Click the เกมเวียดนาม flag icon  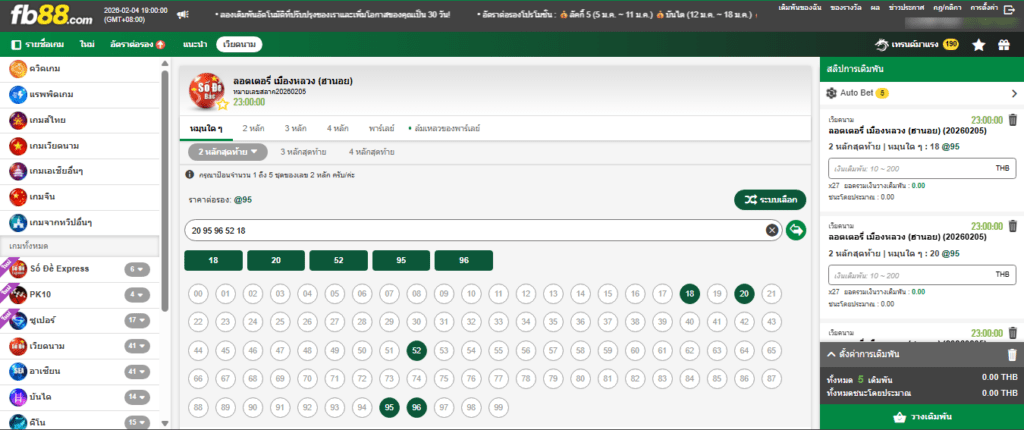[x=18, y=146]
